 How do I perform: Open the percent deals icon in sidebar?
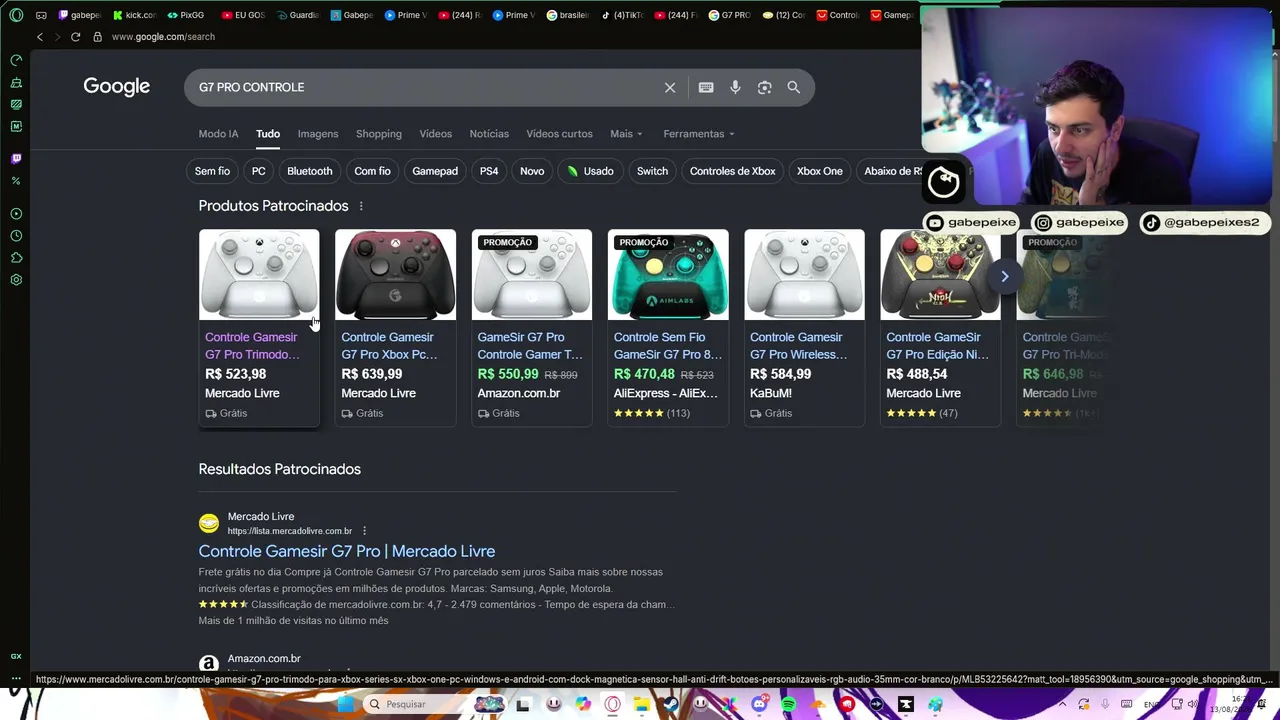(x=16, y=181)
